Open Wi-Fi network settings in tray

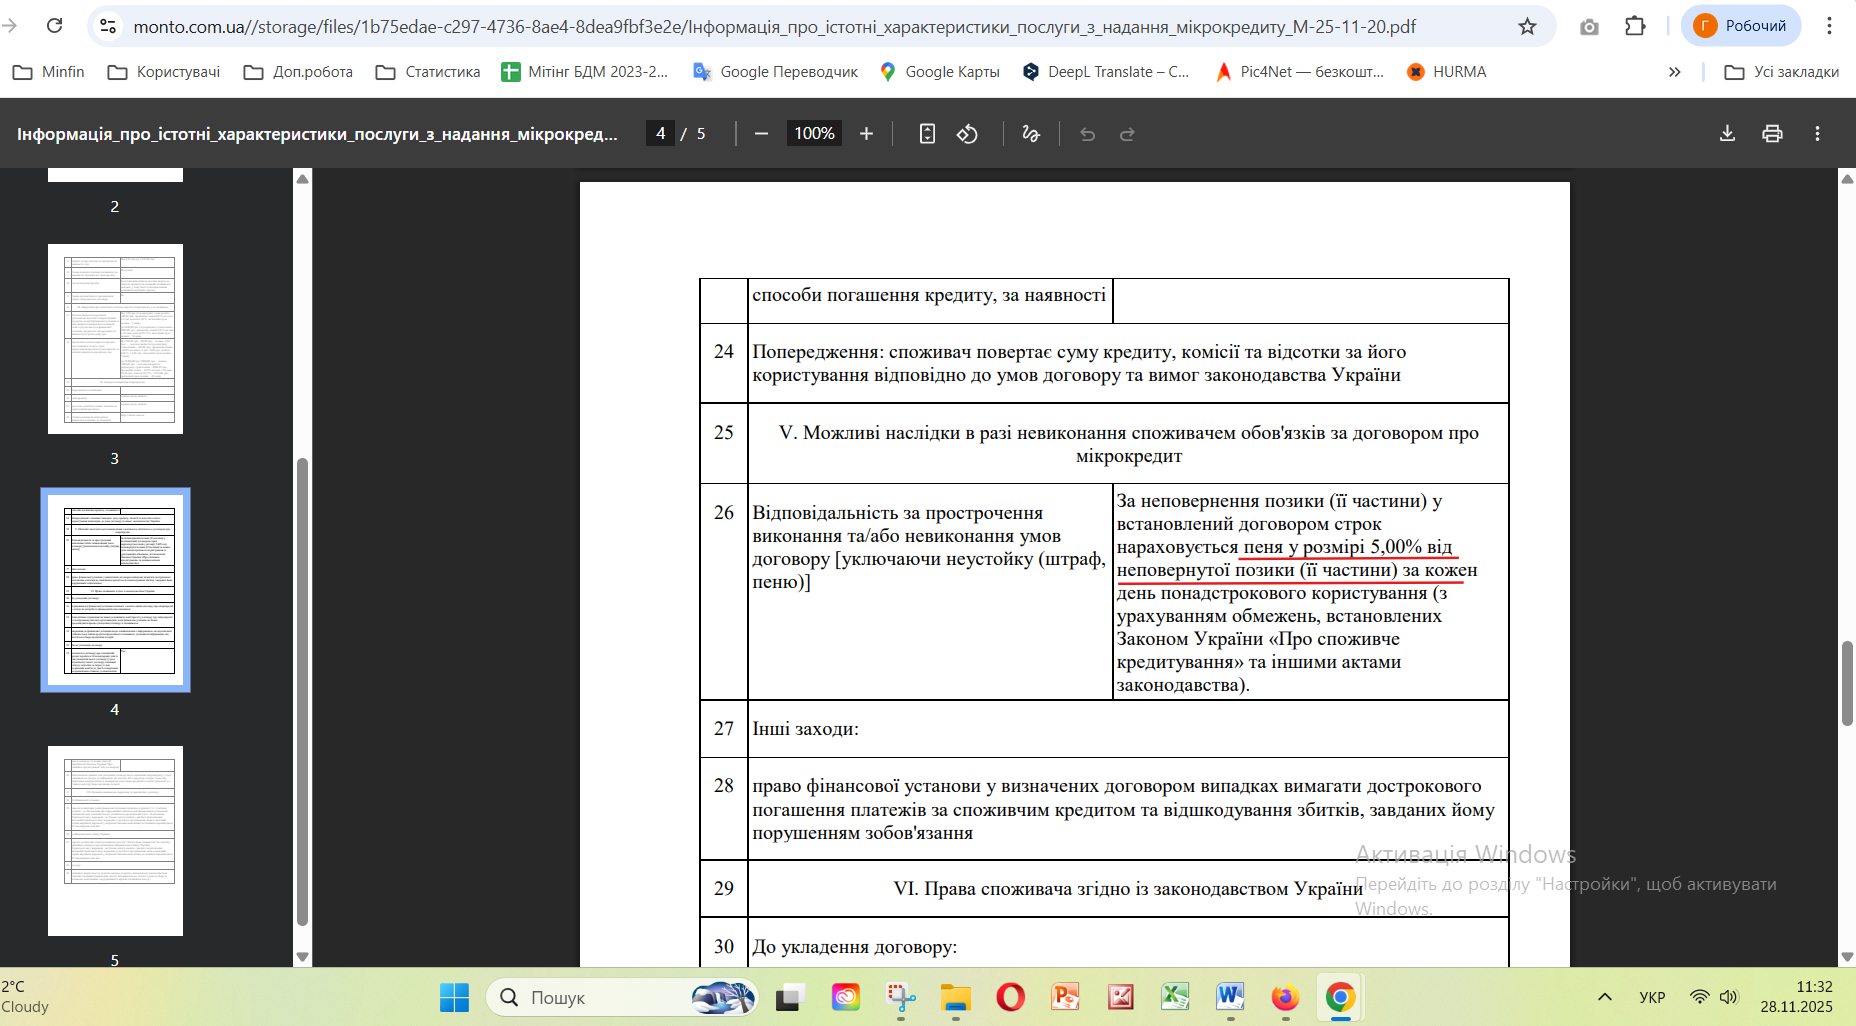1699,997
